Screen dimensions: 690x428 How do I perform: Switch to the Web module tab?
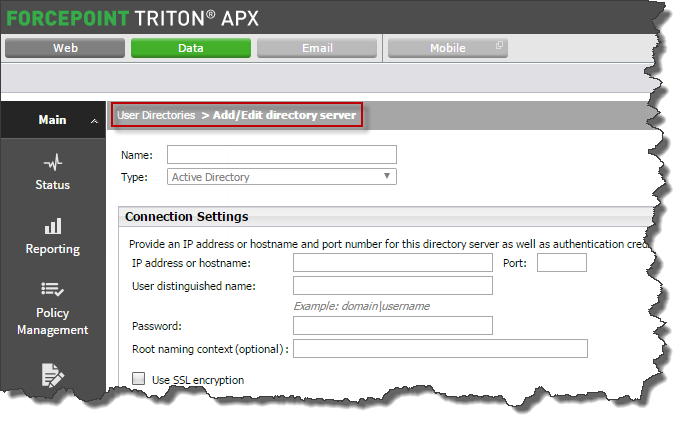(x=65, y=48)
